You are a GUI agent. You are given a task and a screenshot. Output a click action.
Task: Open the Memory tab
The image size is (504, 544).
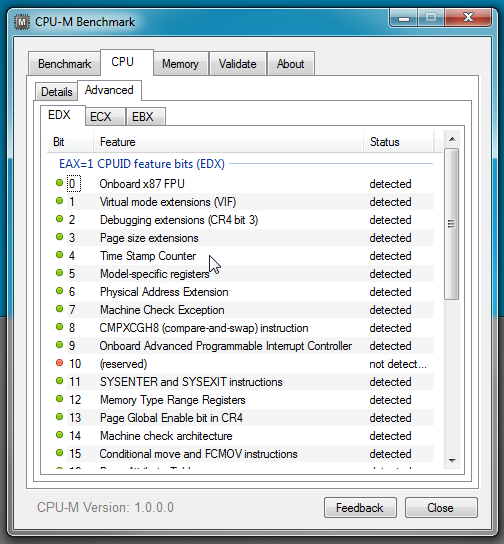[180, 64]
